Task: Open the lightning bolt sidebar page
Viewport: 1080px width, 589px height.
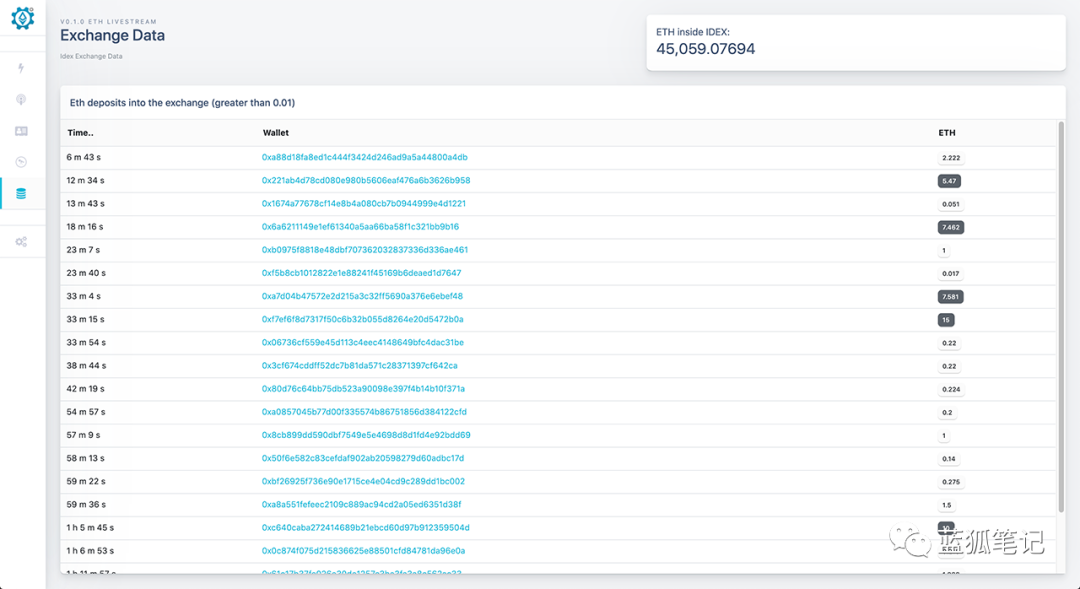Action: tap(22, 68)
